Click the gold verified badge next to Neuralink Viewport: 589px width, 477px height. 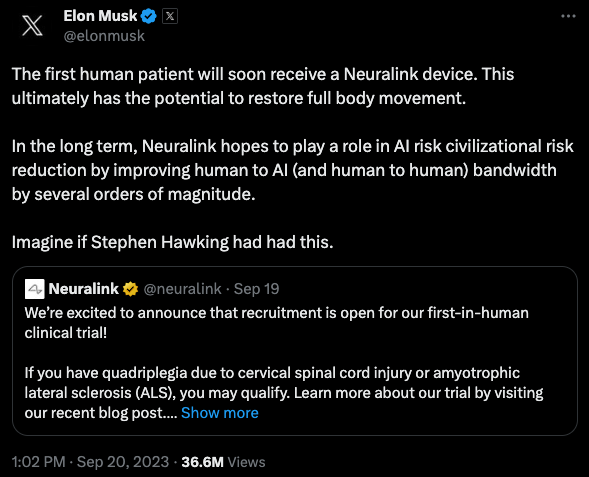[x=130, y=289]
